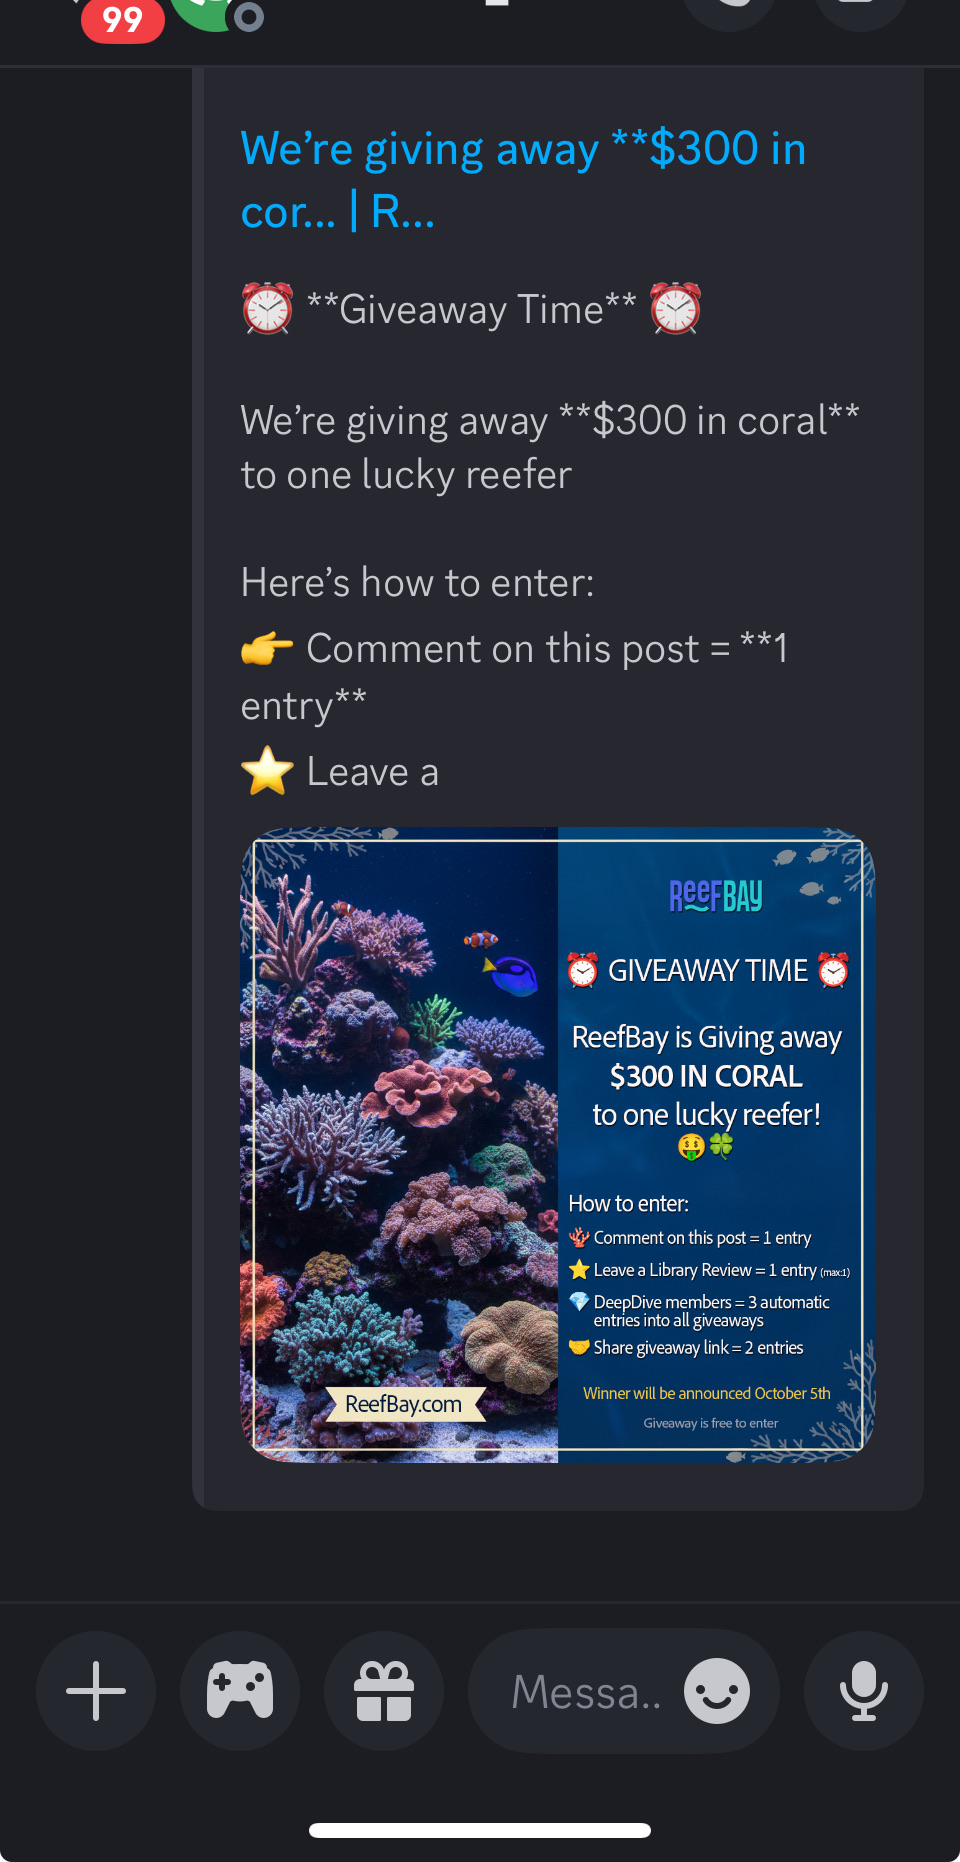Open the ReefBay giveaway image preview

coord(558,1144)
